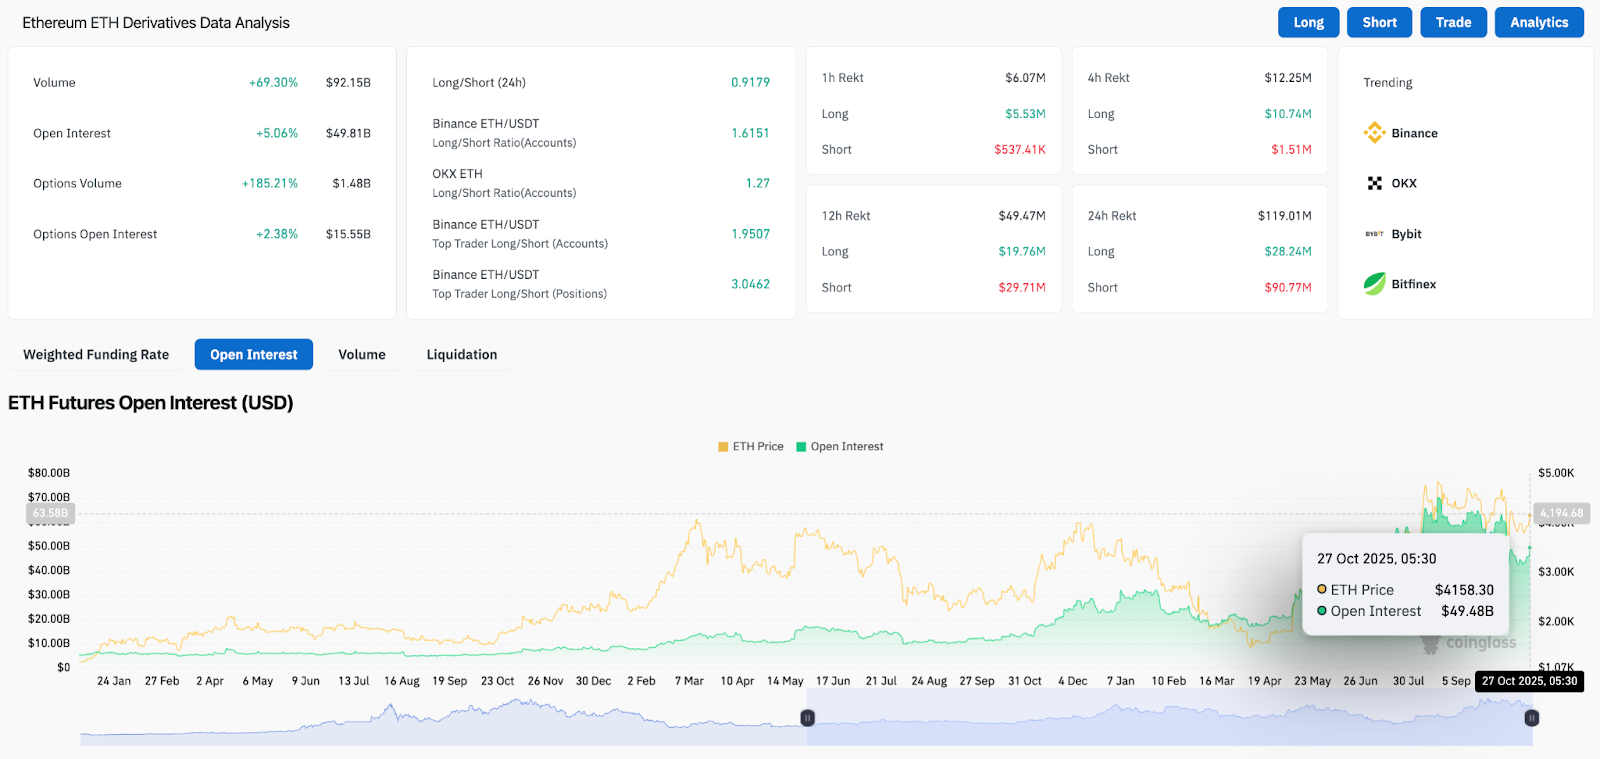
Task: Click the Binance logo icon in Trending
Action: pos(1375,133)
